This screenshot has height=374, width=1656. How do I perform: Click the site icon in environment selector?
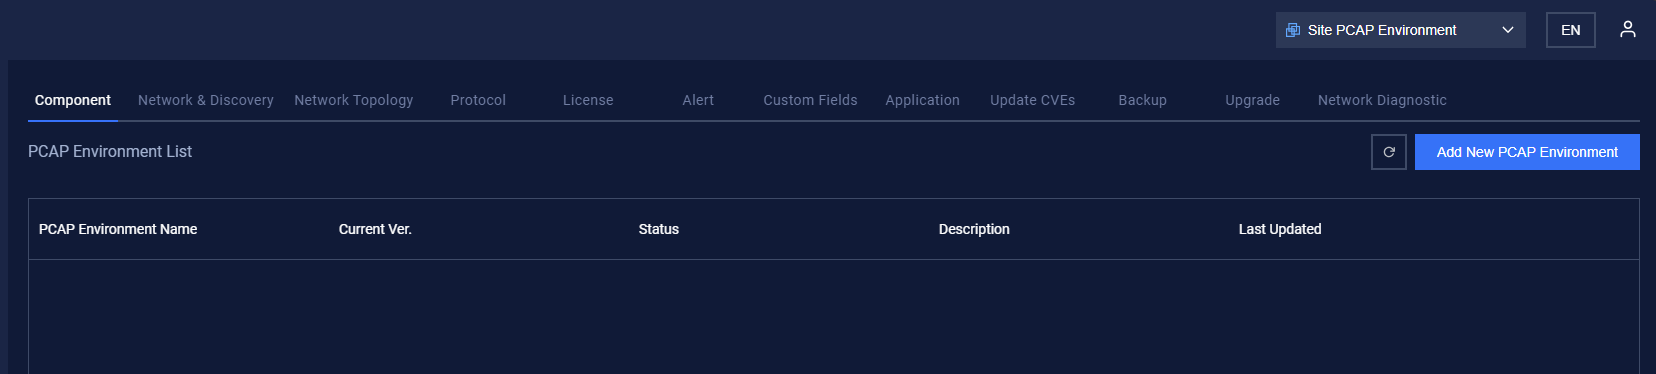click(1293, 30)
